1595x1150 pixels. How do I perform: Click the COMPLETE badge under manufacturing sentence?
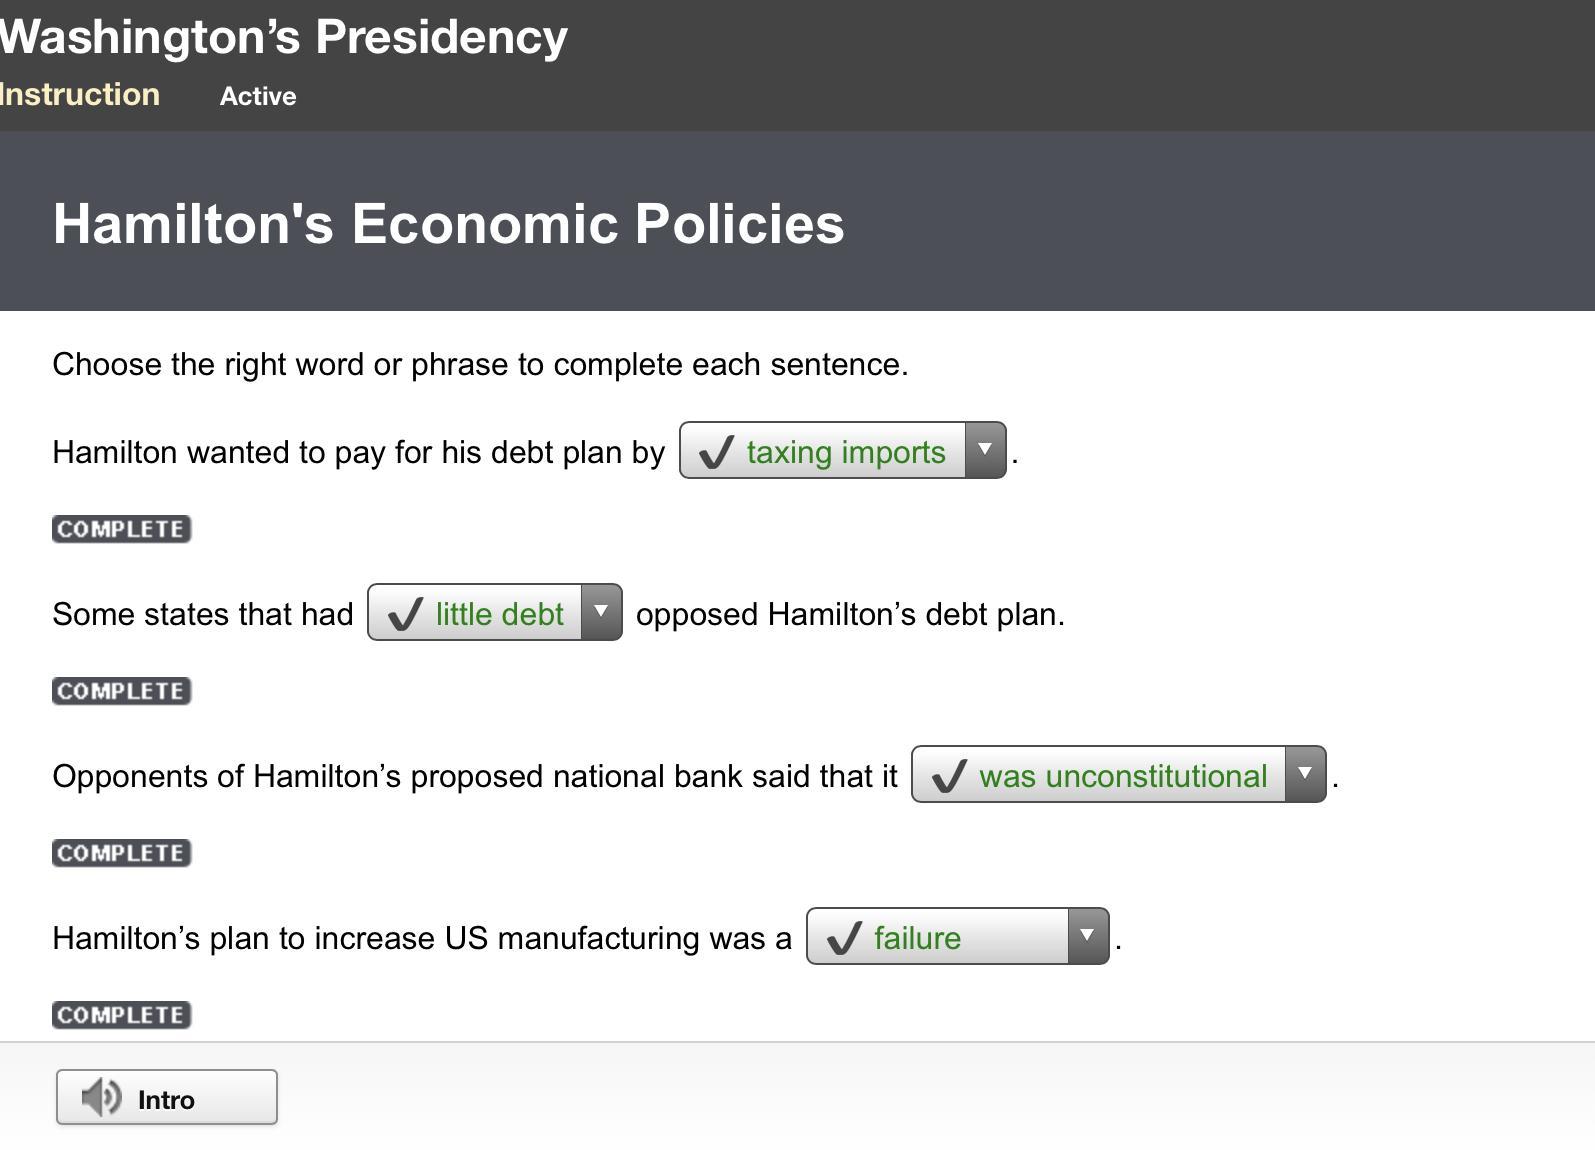tap(122, 1015)
